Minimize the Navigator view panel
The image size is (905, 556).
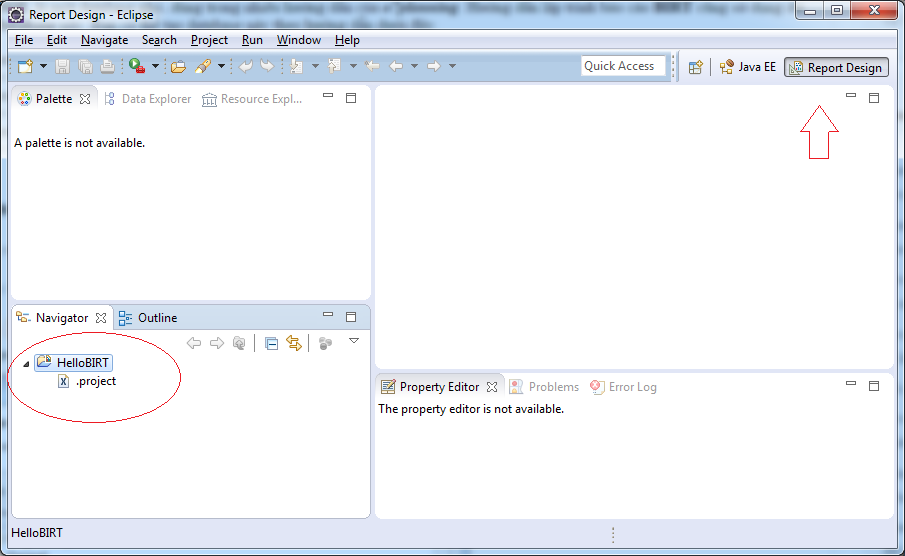pos(328,315)
